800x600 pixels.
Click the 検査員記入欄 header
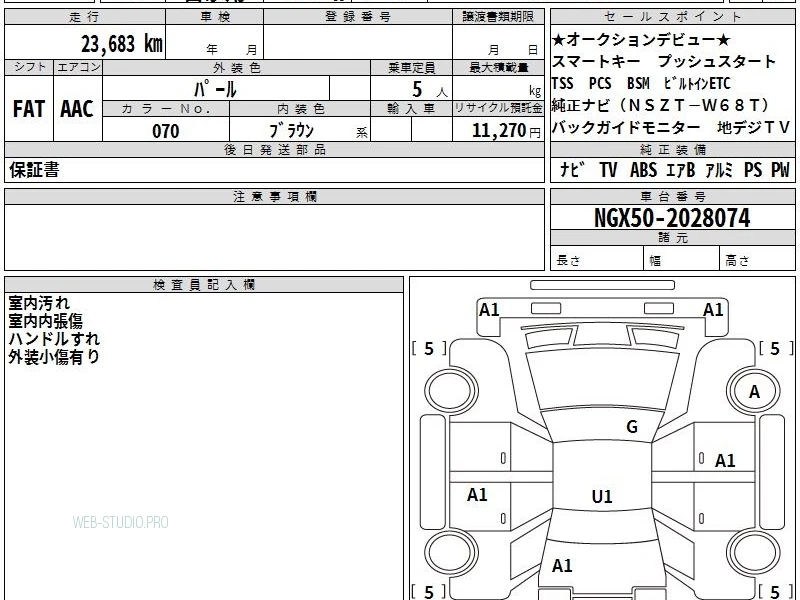coord(204,285)
